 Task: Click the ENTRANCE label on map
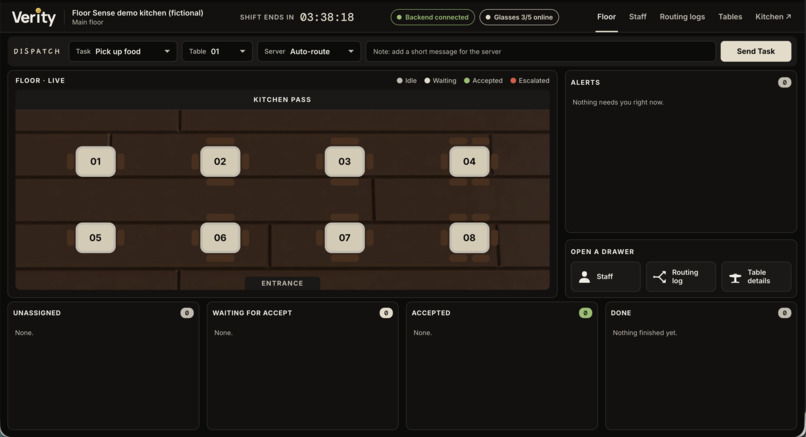click(x=282, y=283)
